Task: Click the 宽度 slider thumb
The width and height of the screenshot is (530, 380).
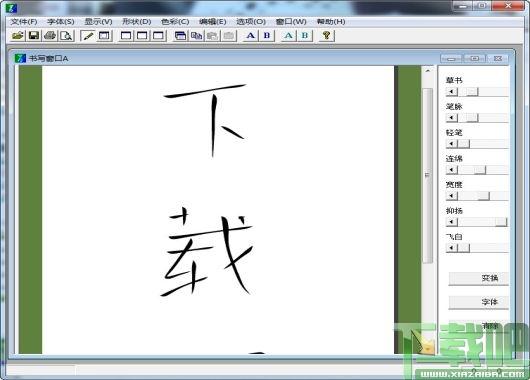Action: [x=484, y=196]
